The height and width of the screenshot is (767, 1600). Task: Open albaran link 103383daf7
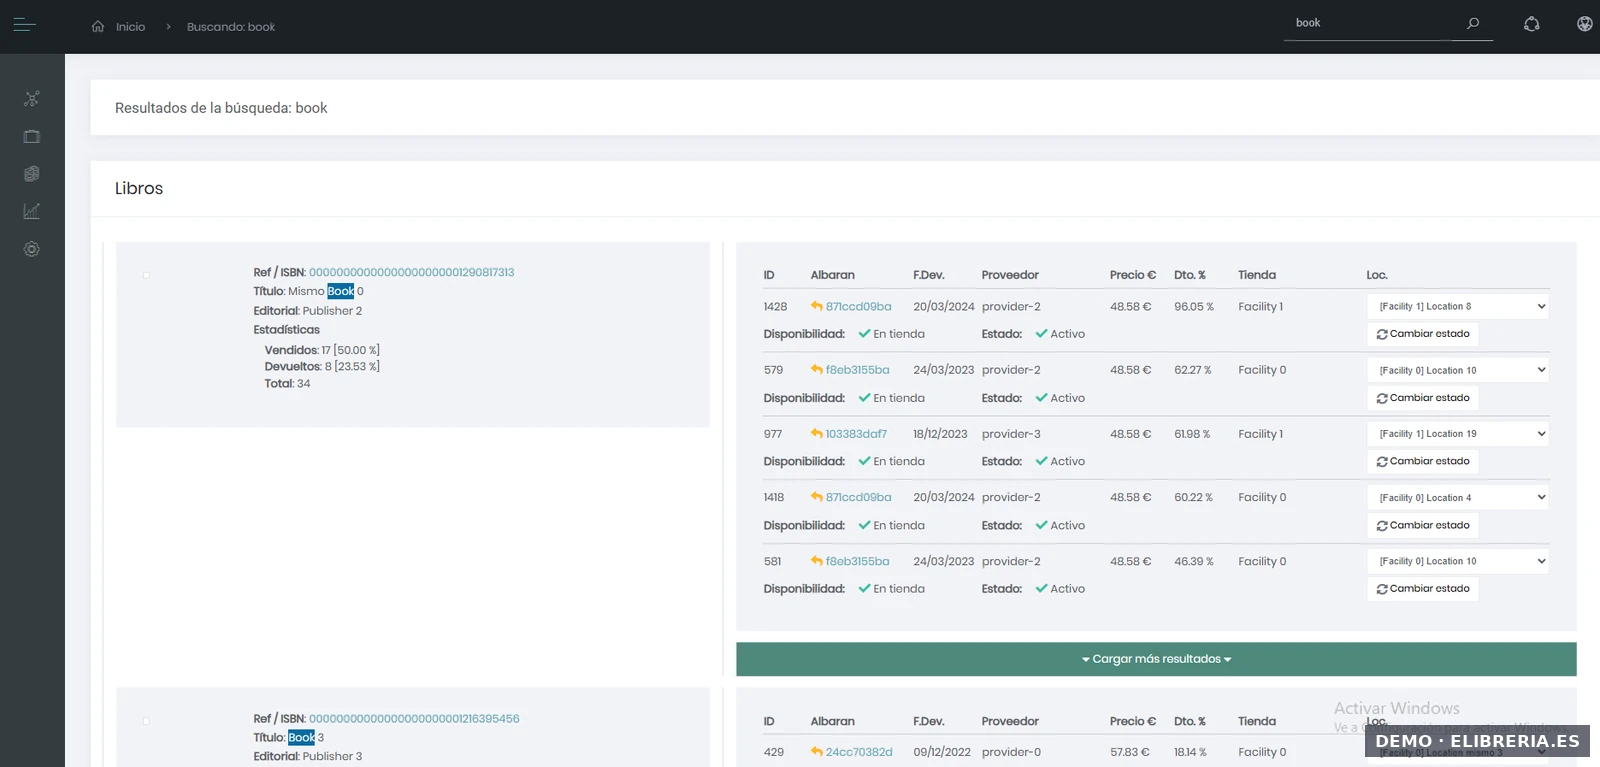click(x=855, y=434)
